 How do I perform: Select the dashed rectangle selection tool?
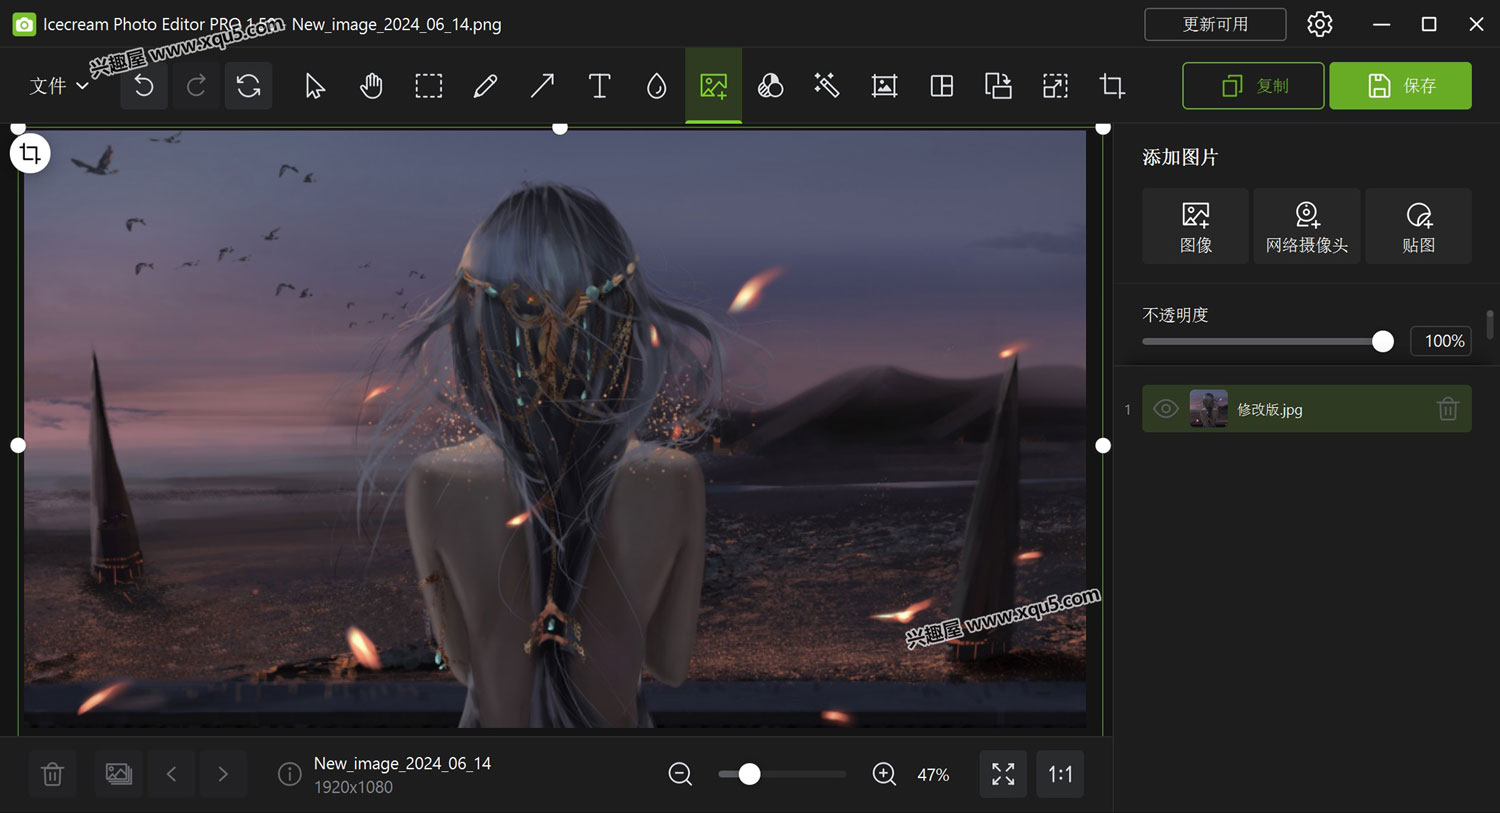[x=429, y=86]
